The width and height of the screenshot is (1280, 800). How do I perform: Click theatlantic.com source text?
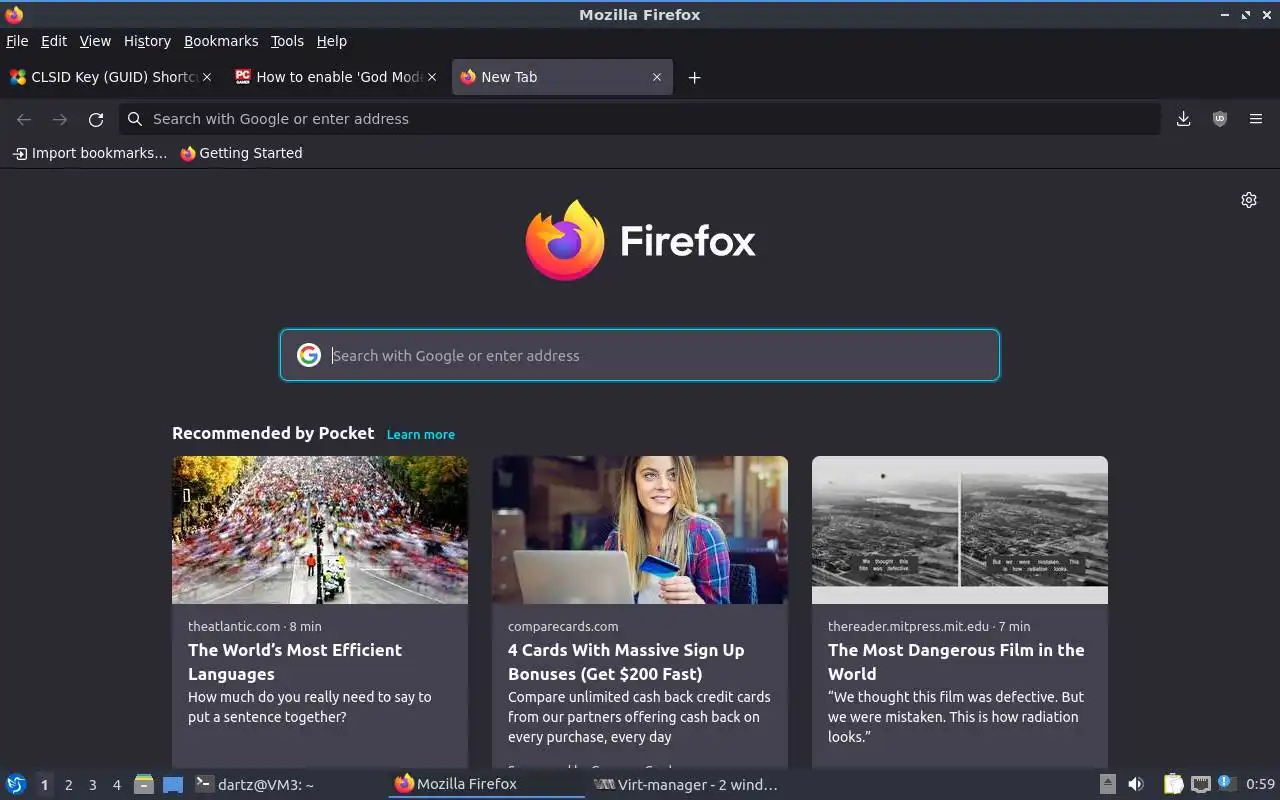(x=234, y=626)
